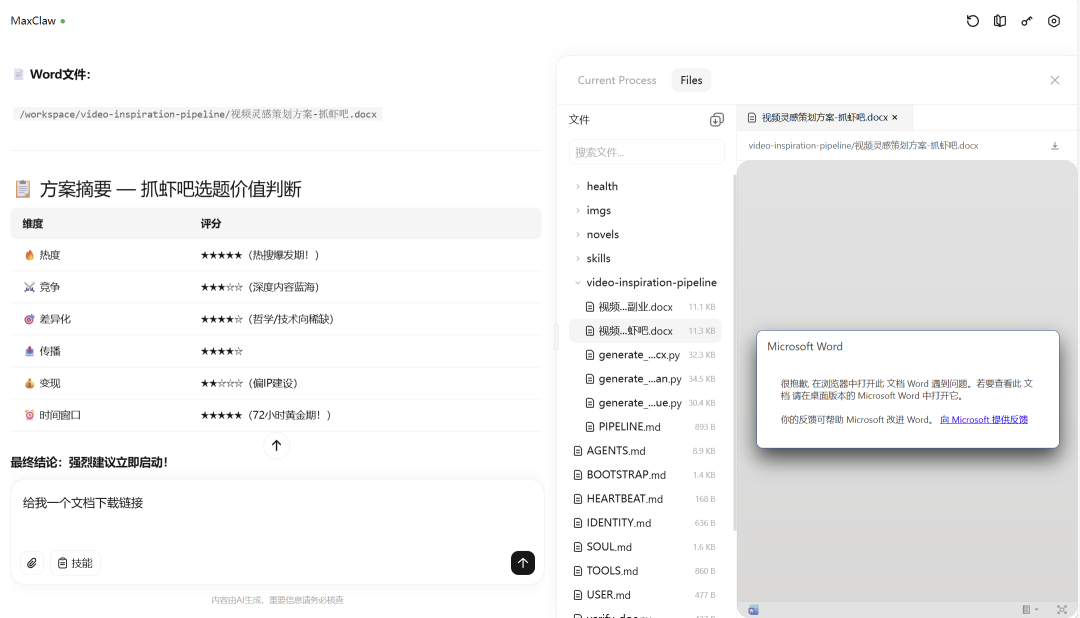Click the Word logo in viewer footer
The height and width of the screenshot is (618, 1080).
753,609
